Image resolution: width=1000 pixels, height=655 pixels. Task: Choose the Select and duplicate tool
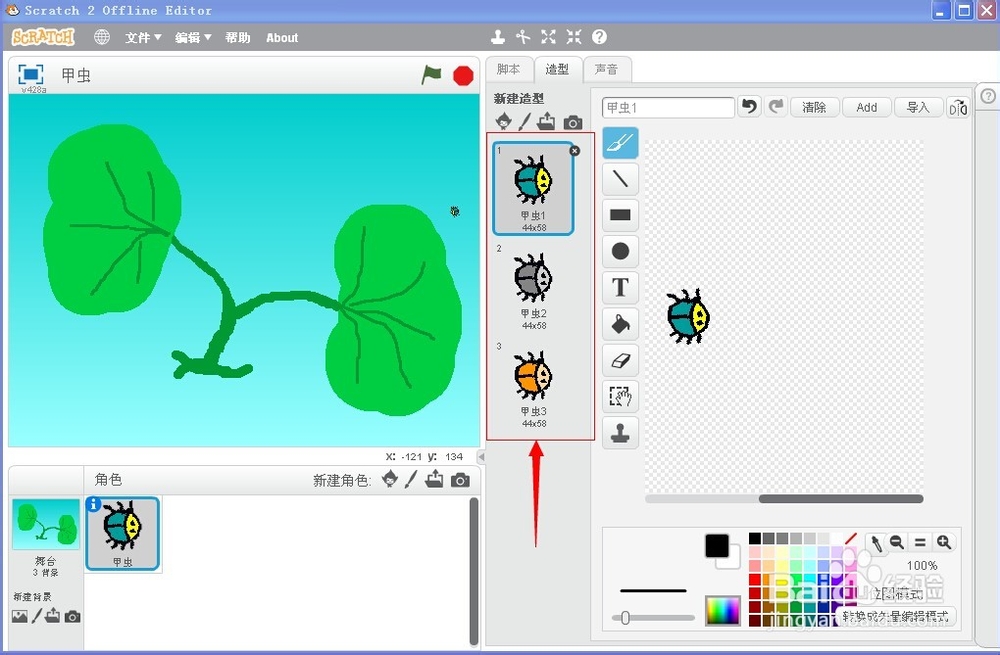621,397
